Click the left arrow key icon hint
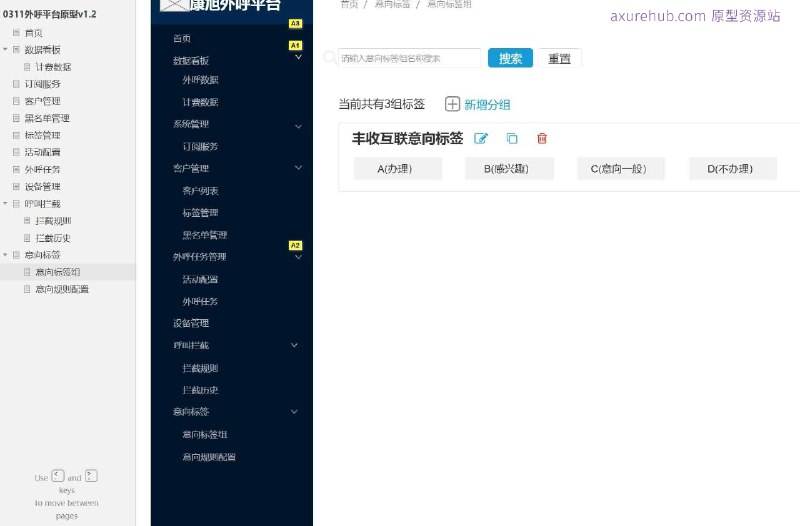This screenshot has width=800, height=526. pos(58,476)
